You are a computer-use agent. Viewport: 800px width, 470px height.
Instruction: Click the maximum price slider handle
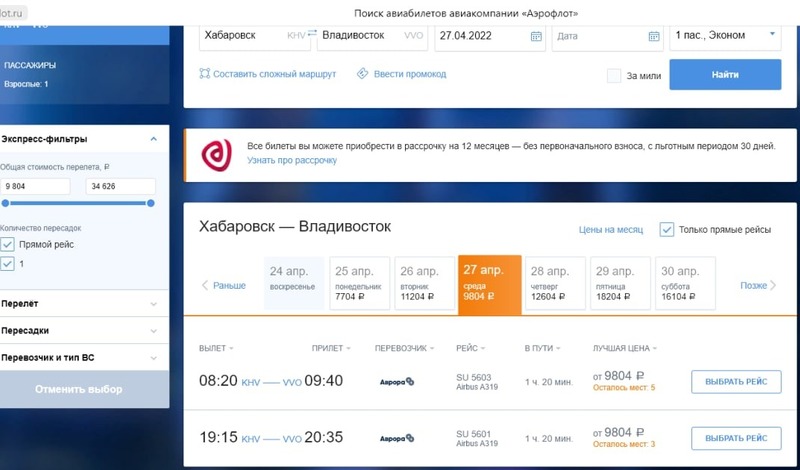[151, 203]
